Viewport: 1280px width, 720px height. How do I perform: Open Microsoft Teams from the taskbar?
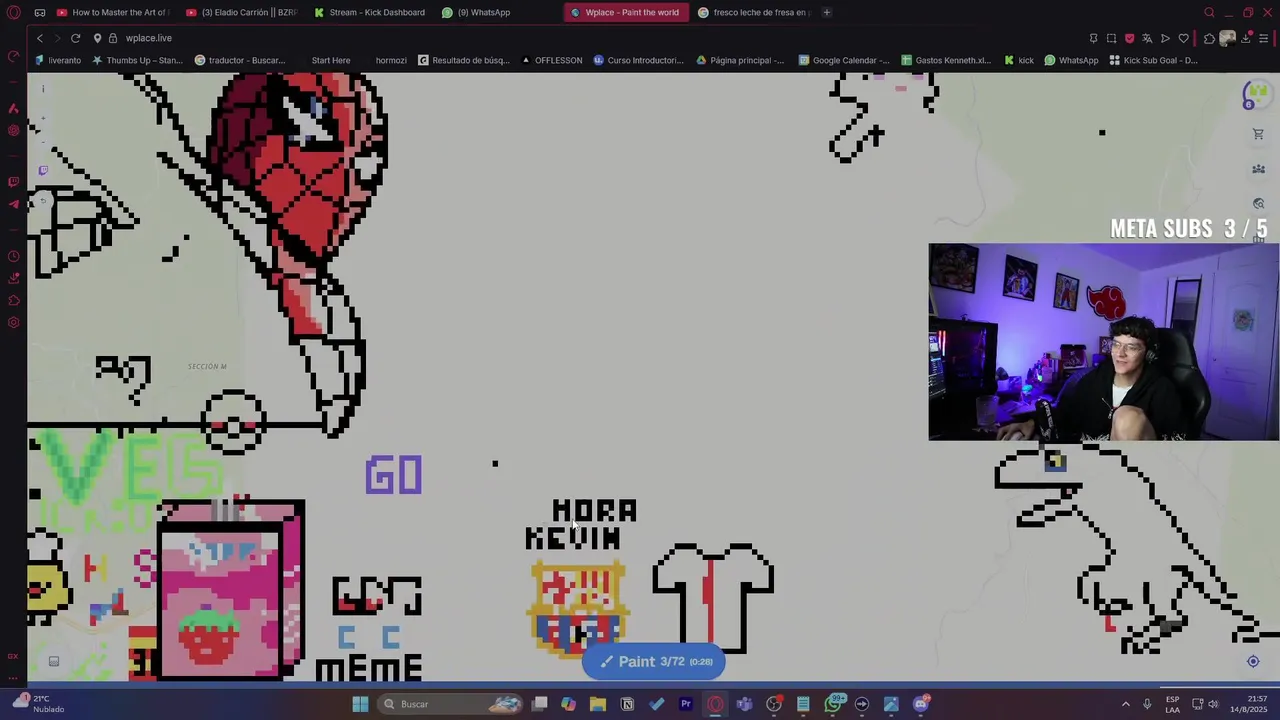pos(744,704)
